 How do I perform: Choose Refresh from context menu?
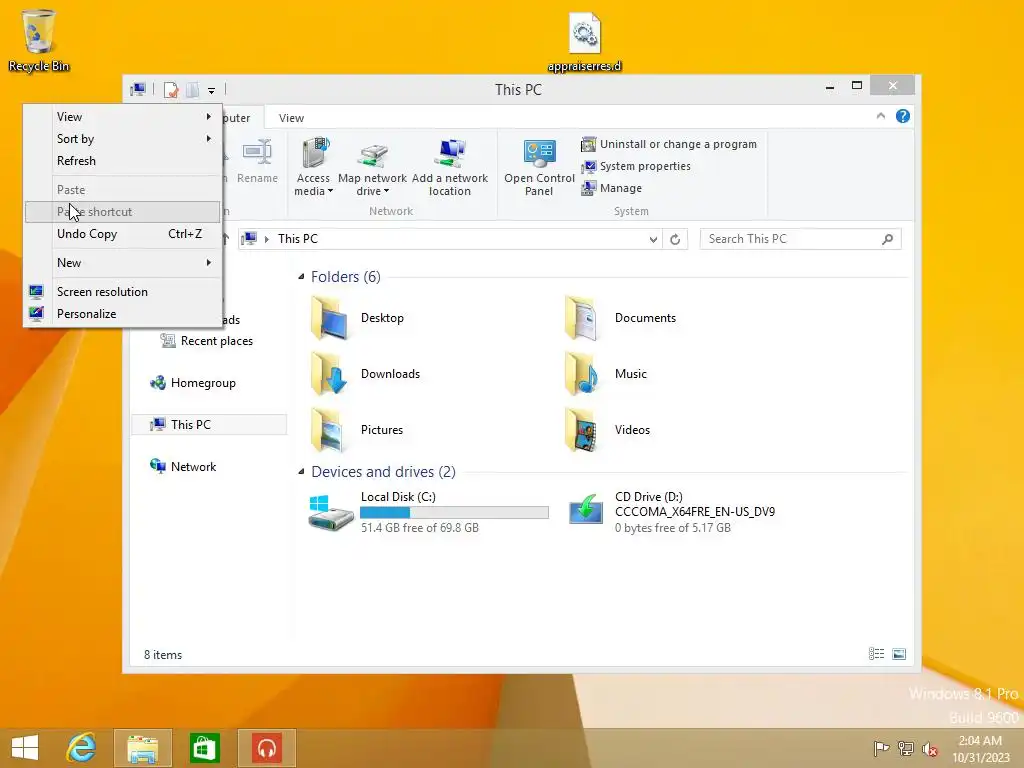tap(123, 161)
